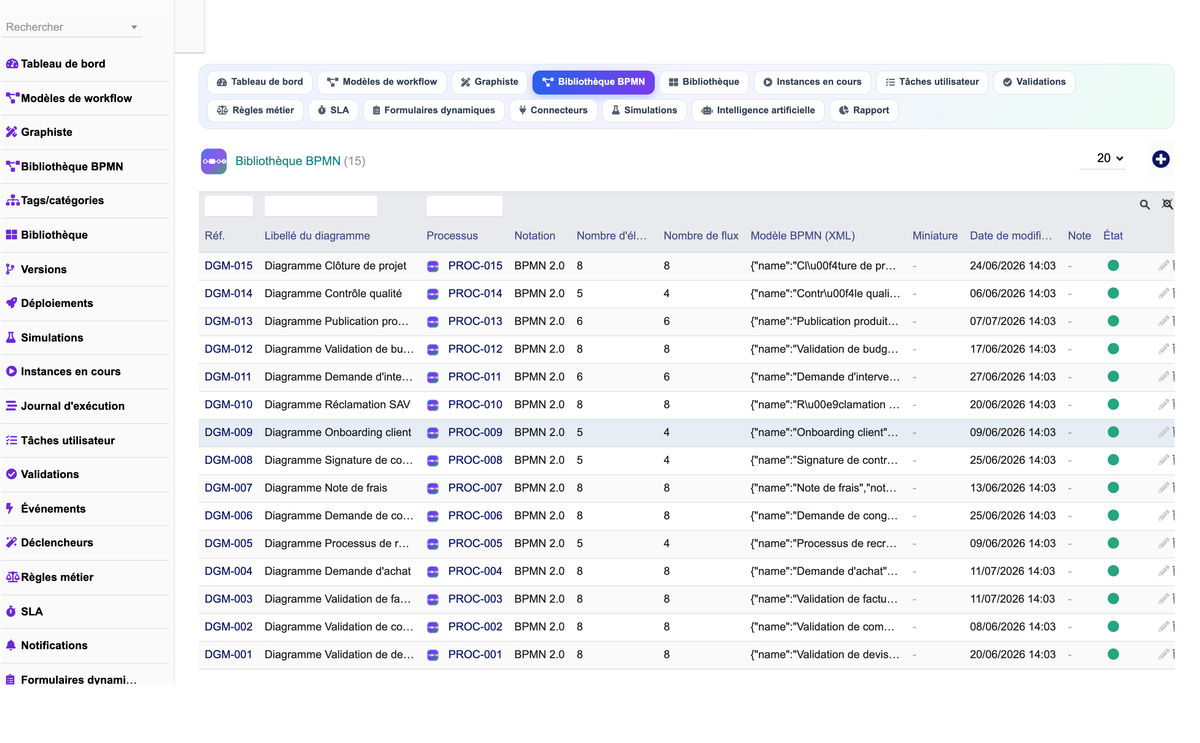Open Journal d'exécution in sidebar
This screenshot has height=743, width=1200.
(x=65, y=406)
